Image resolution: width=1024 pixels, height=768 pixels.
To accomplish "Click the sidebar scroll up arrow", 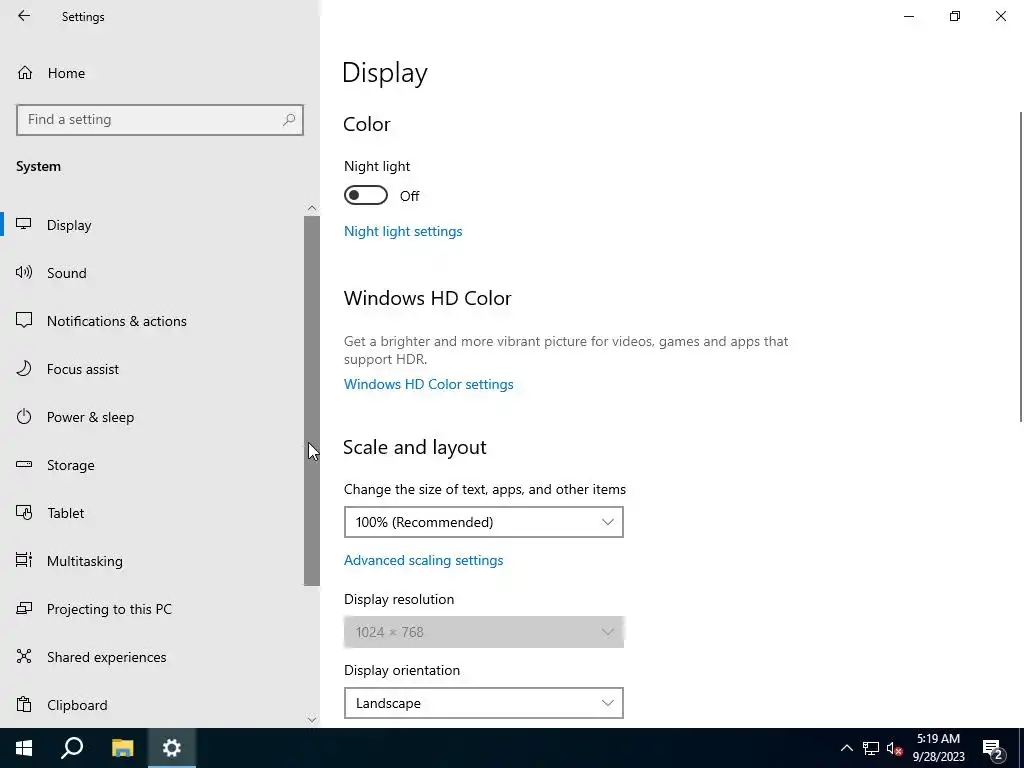I will point(312,208).
